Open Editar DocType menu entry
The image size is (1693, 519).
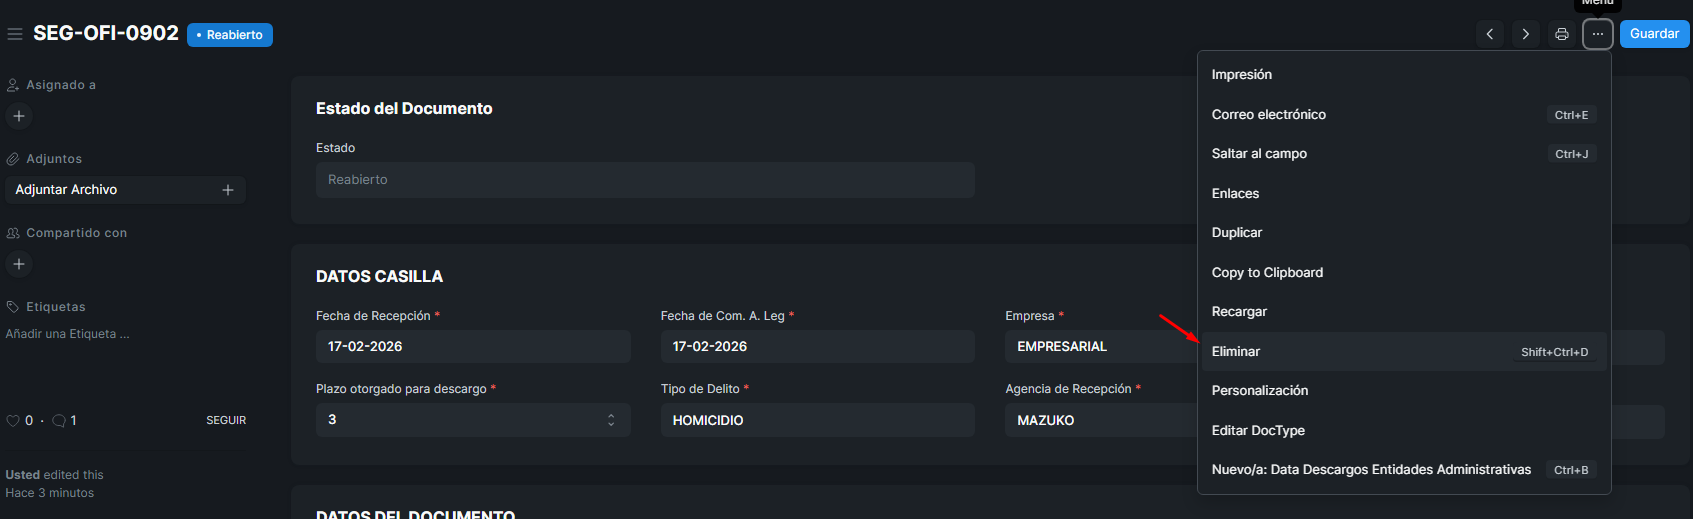[1258, 431]
